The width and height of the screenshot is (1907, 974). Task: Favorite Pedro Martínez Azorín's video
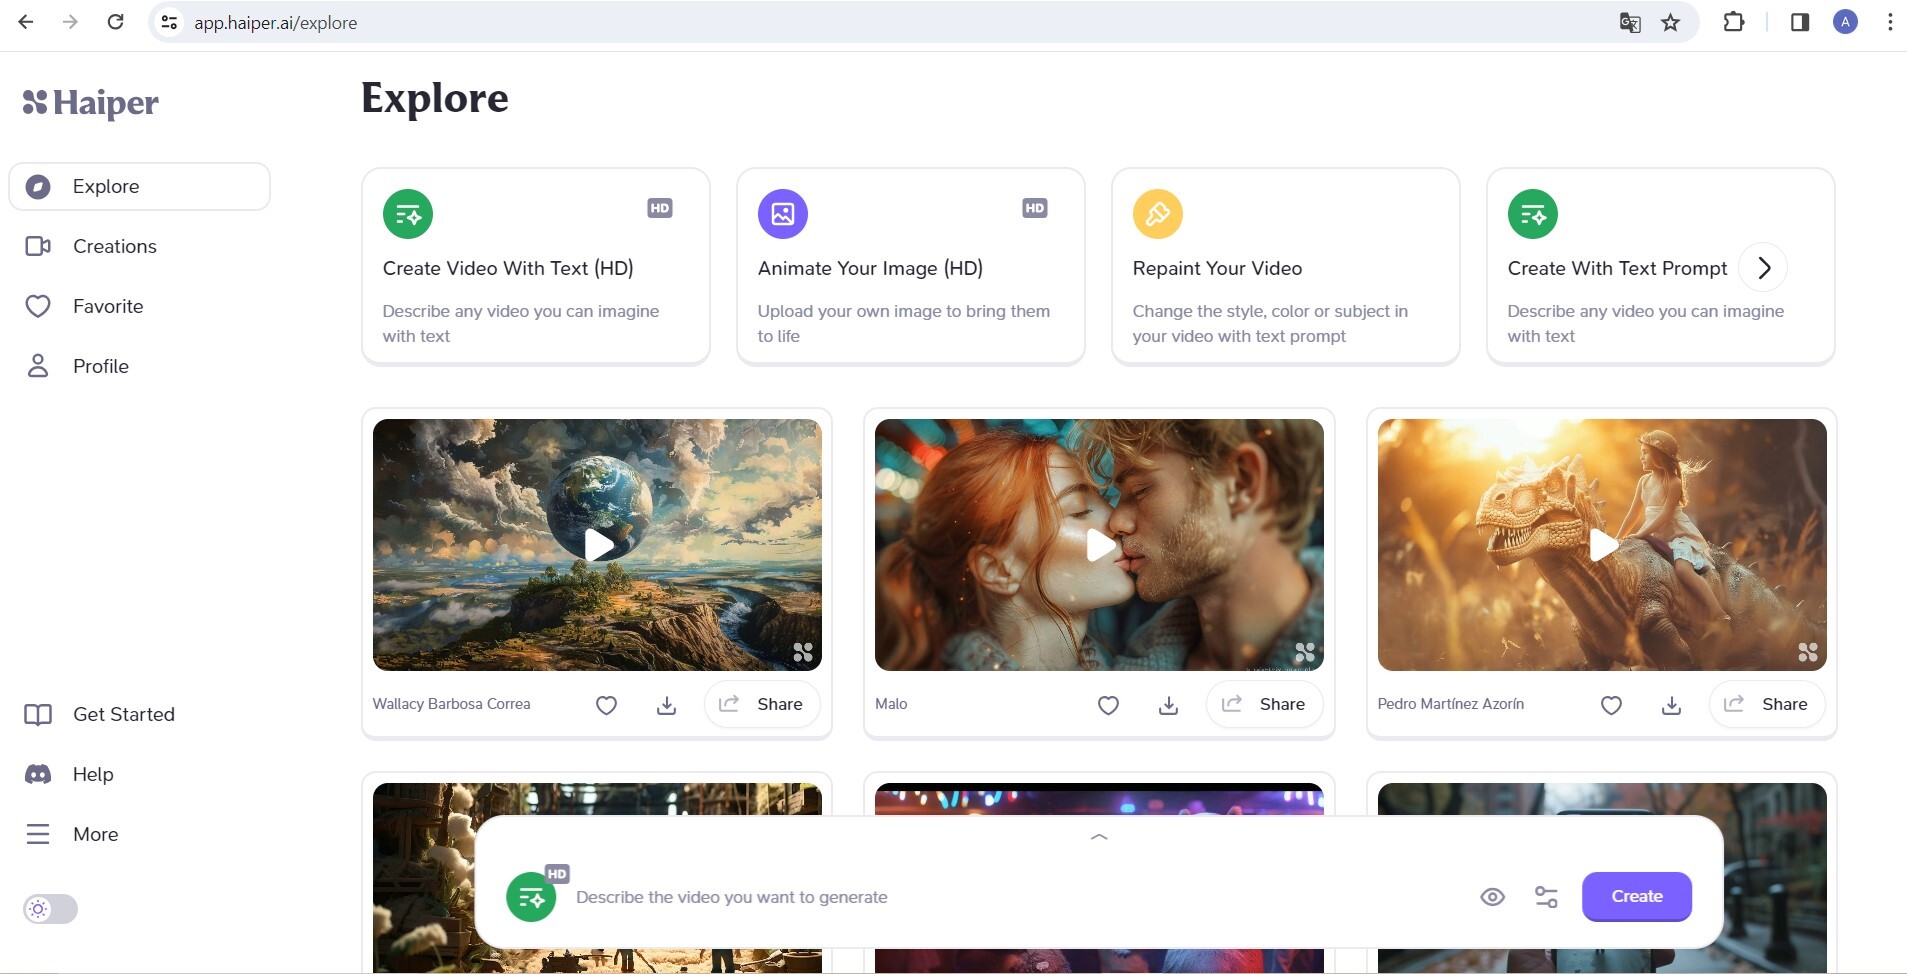point(1611,705)
